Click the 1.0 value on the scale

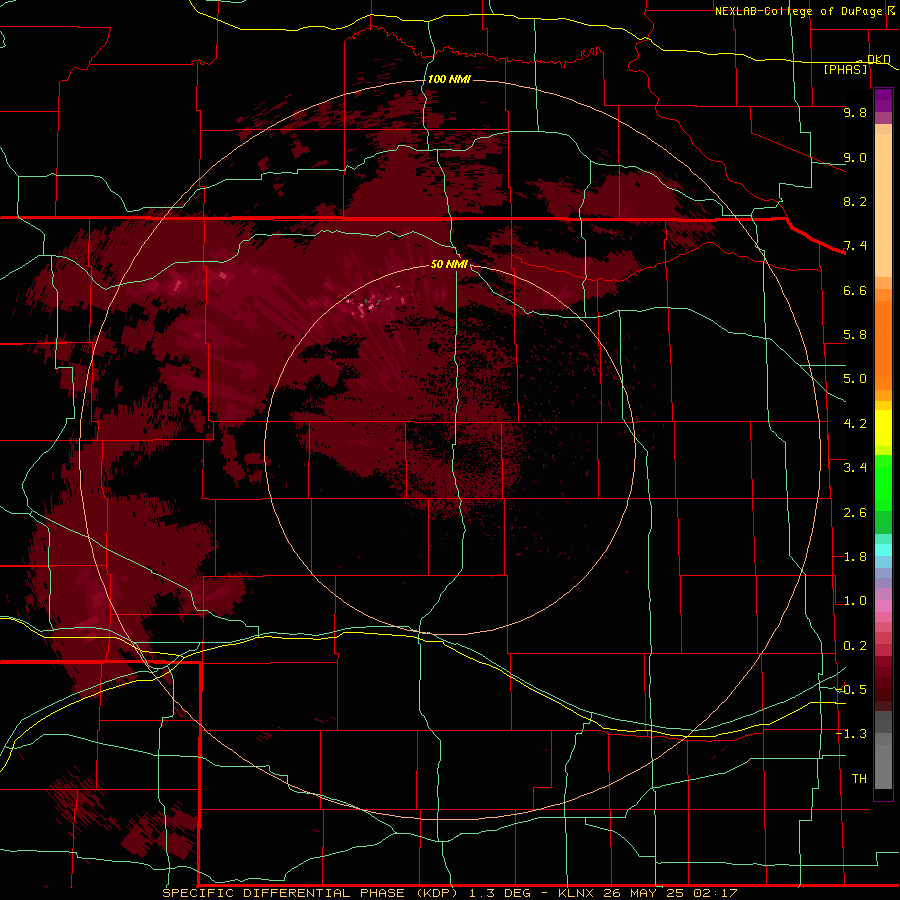[855, 601]
